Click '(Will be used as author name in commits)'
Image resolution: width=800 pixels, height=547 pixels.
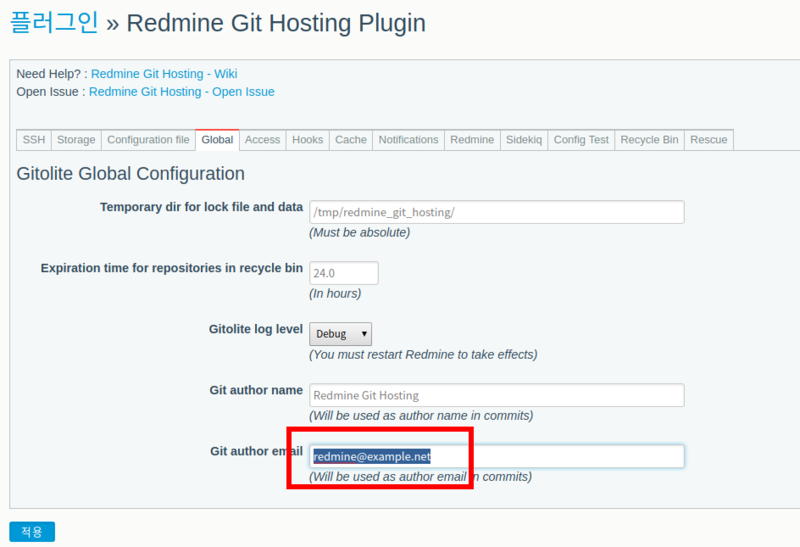coord(421,416)
